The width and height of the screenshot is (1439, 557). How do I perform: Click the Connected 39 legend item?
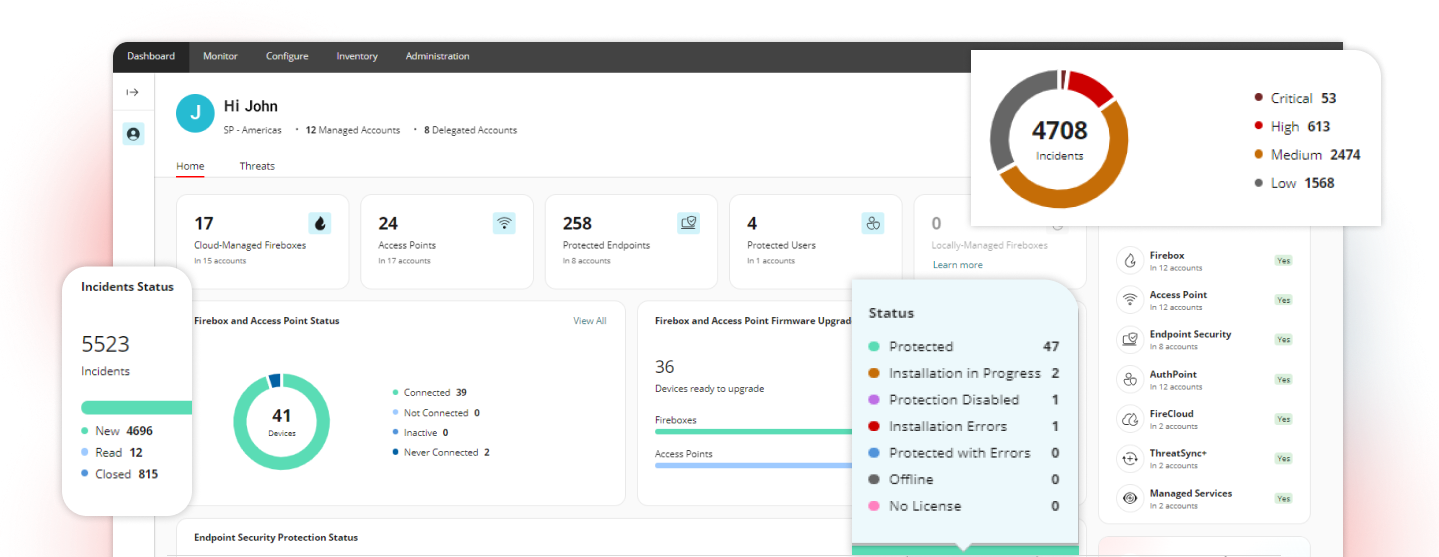[x=430, y=393]
